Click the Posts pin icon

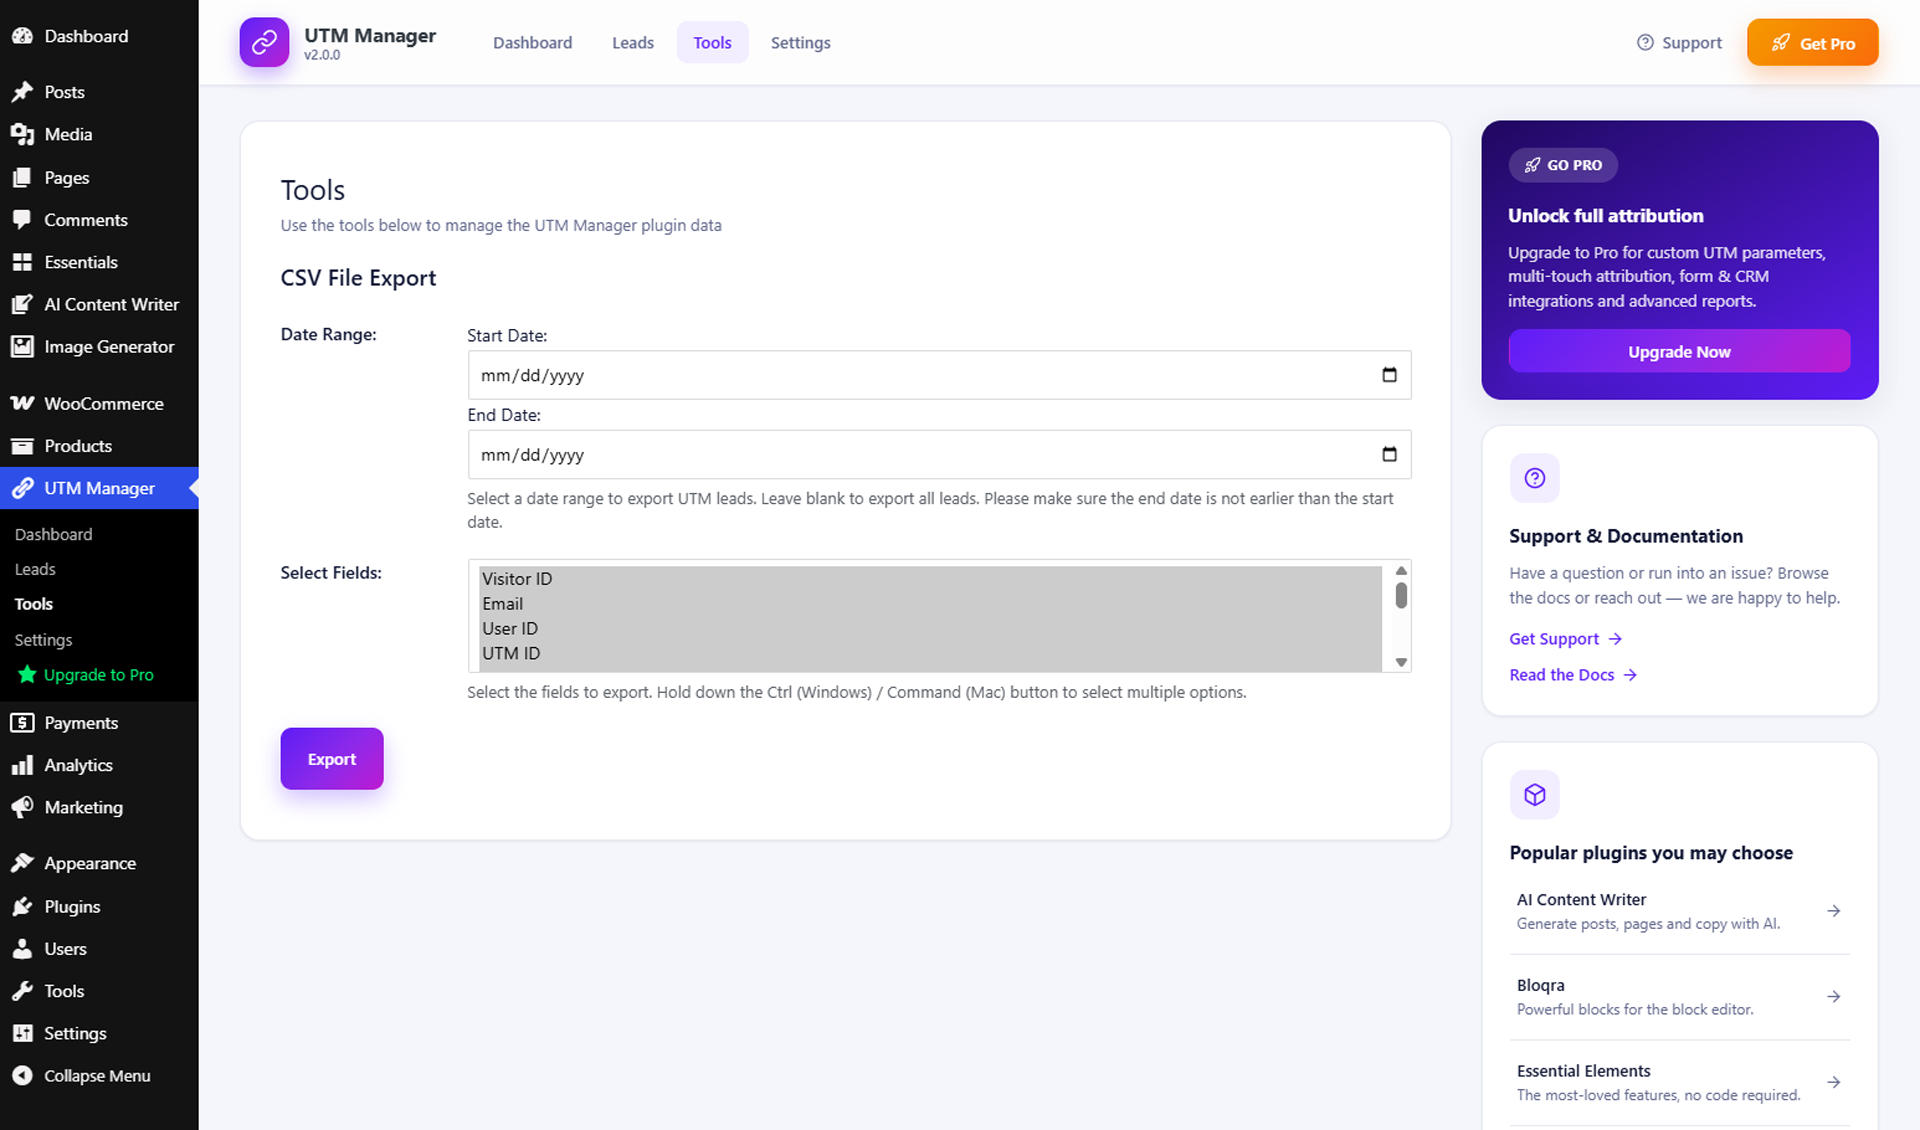(22, 92)
